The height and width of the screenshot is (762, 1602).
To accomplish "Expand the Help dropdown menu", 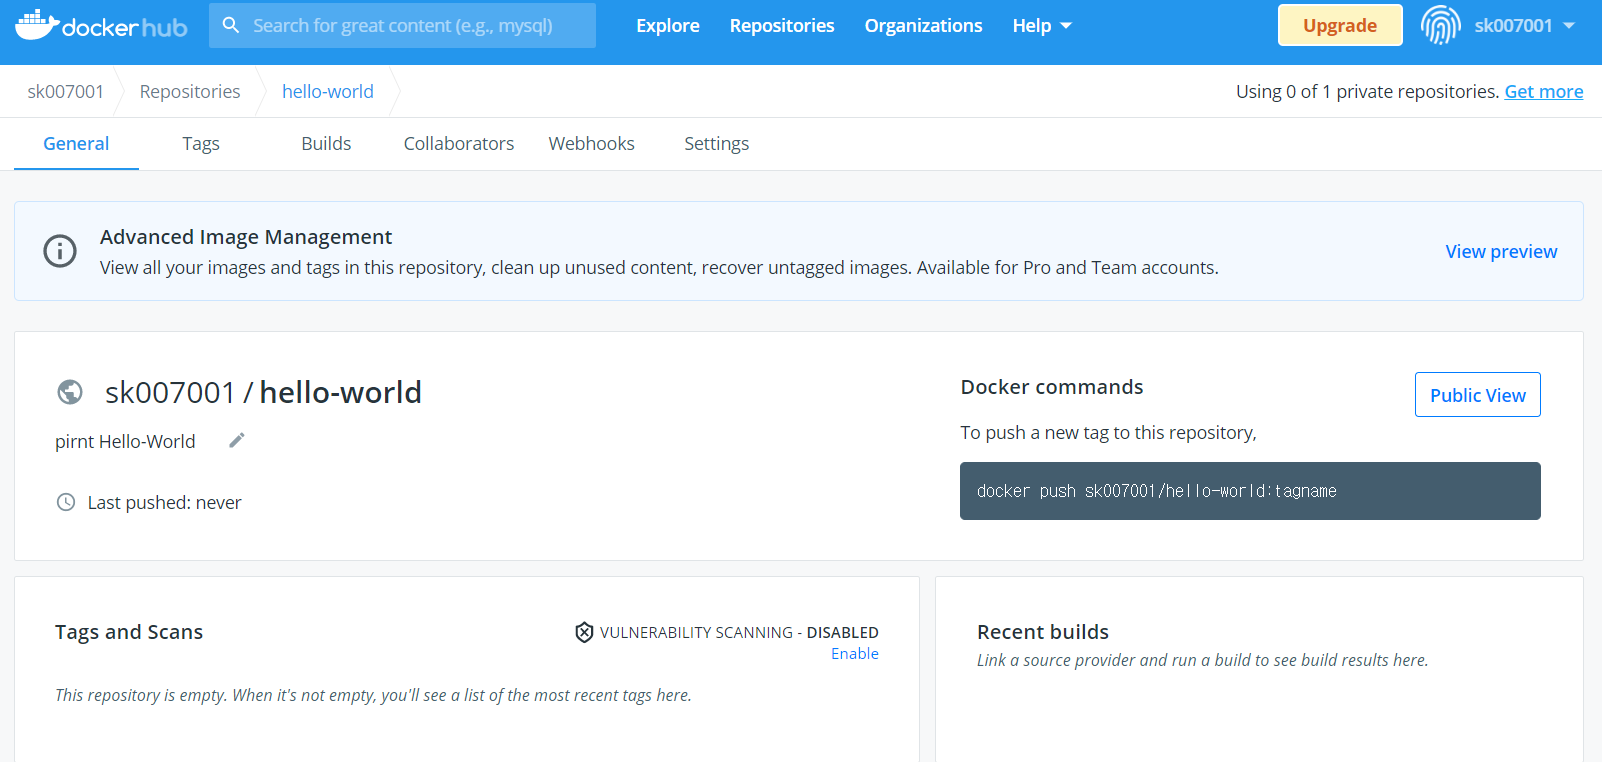I will point(1042,26).
